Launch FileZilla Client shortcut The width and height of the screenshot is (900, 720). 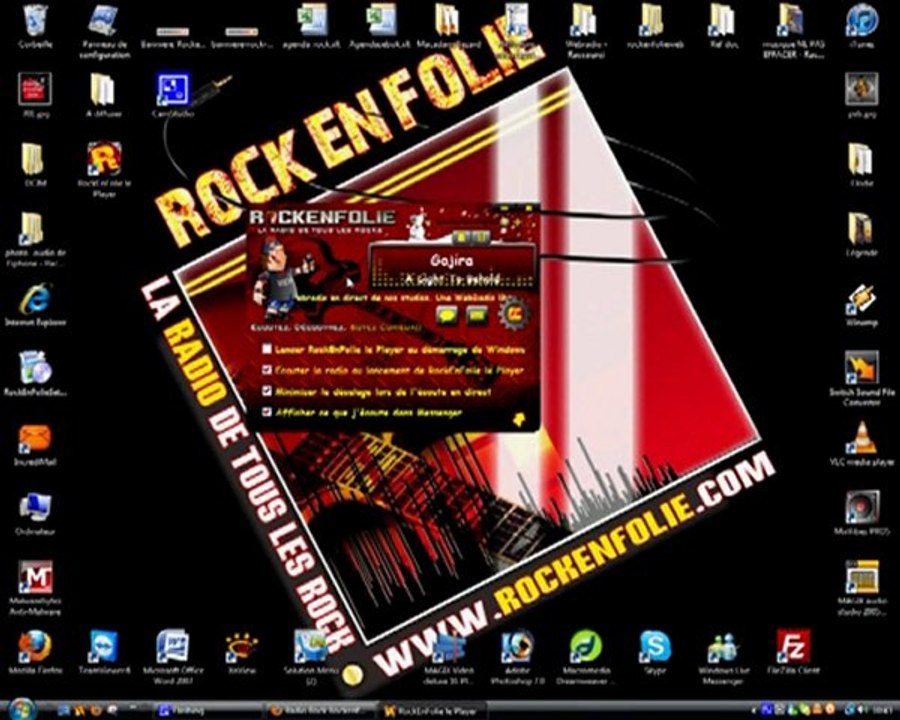[x=793, y=653]
